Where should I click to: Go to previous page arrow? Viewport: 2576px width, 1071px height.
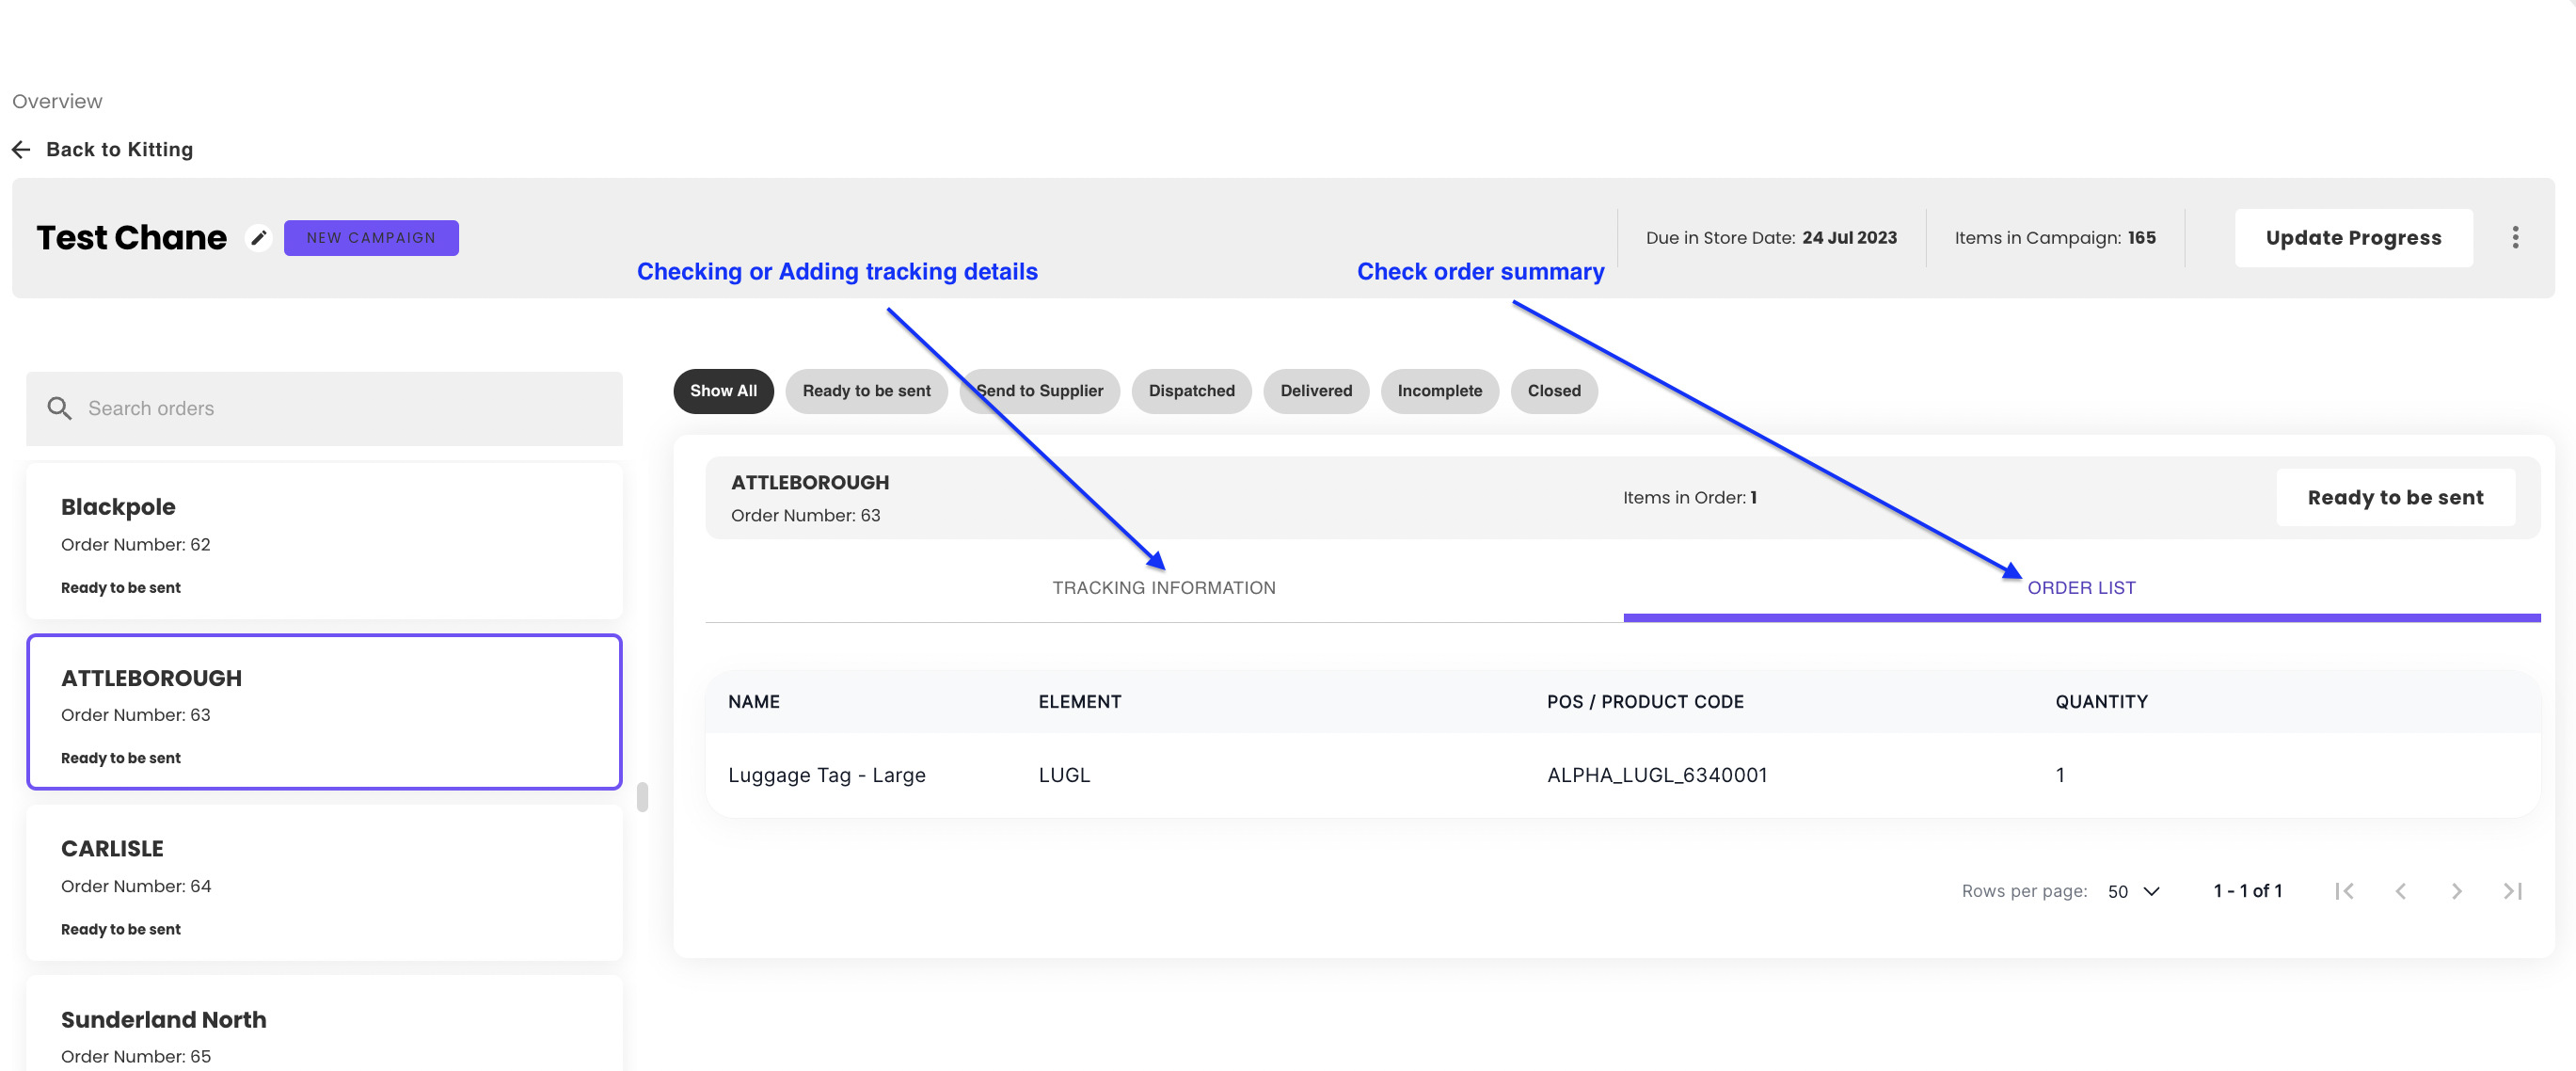click(x=2400, y=891)
